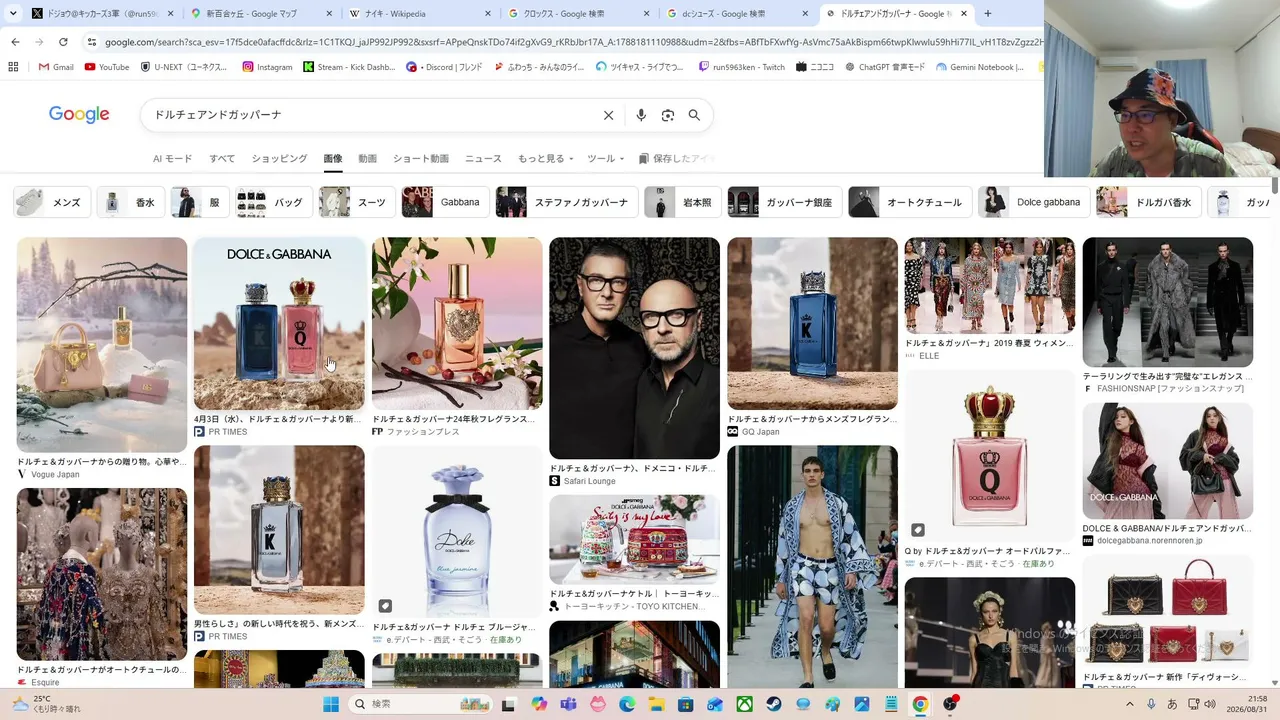Open the ニコニコ bookmark

815,67
